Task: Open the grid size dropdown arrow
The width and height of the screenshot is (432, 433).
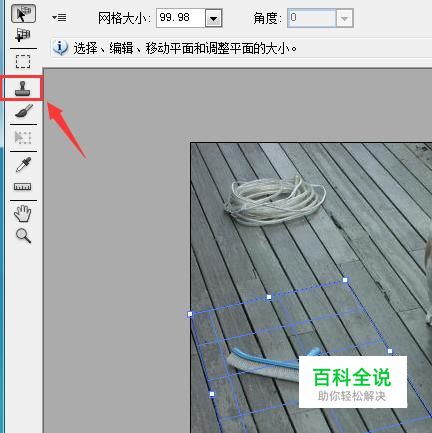Action: pos(213,18)
